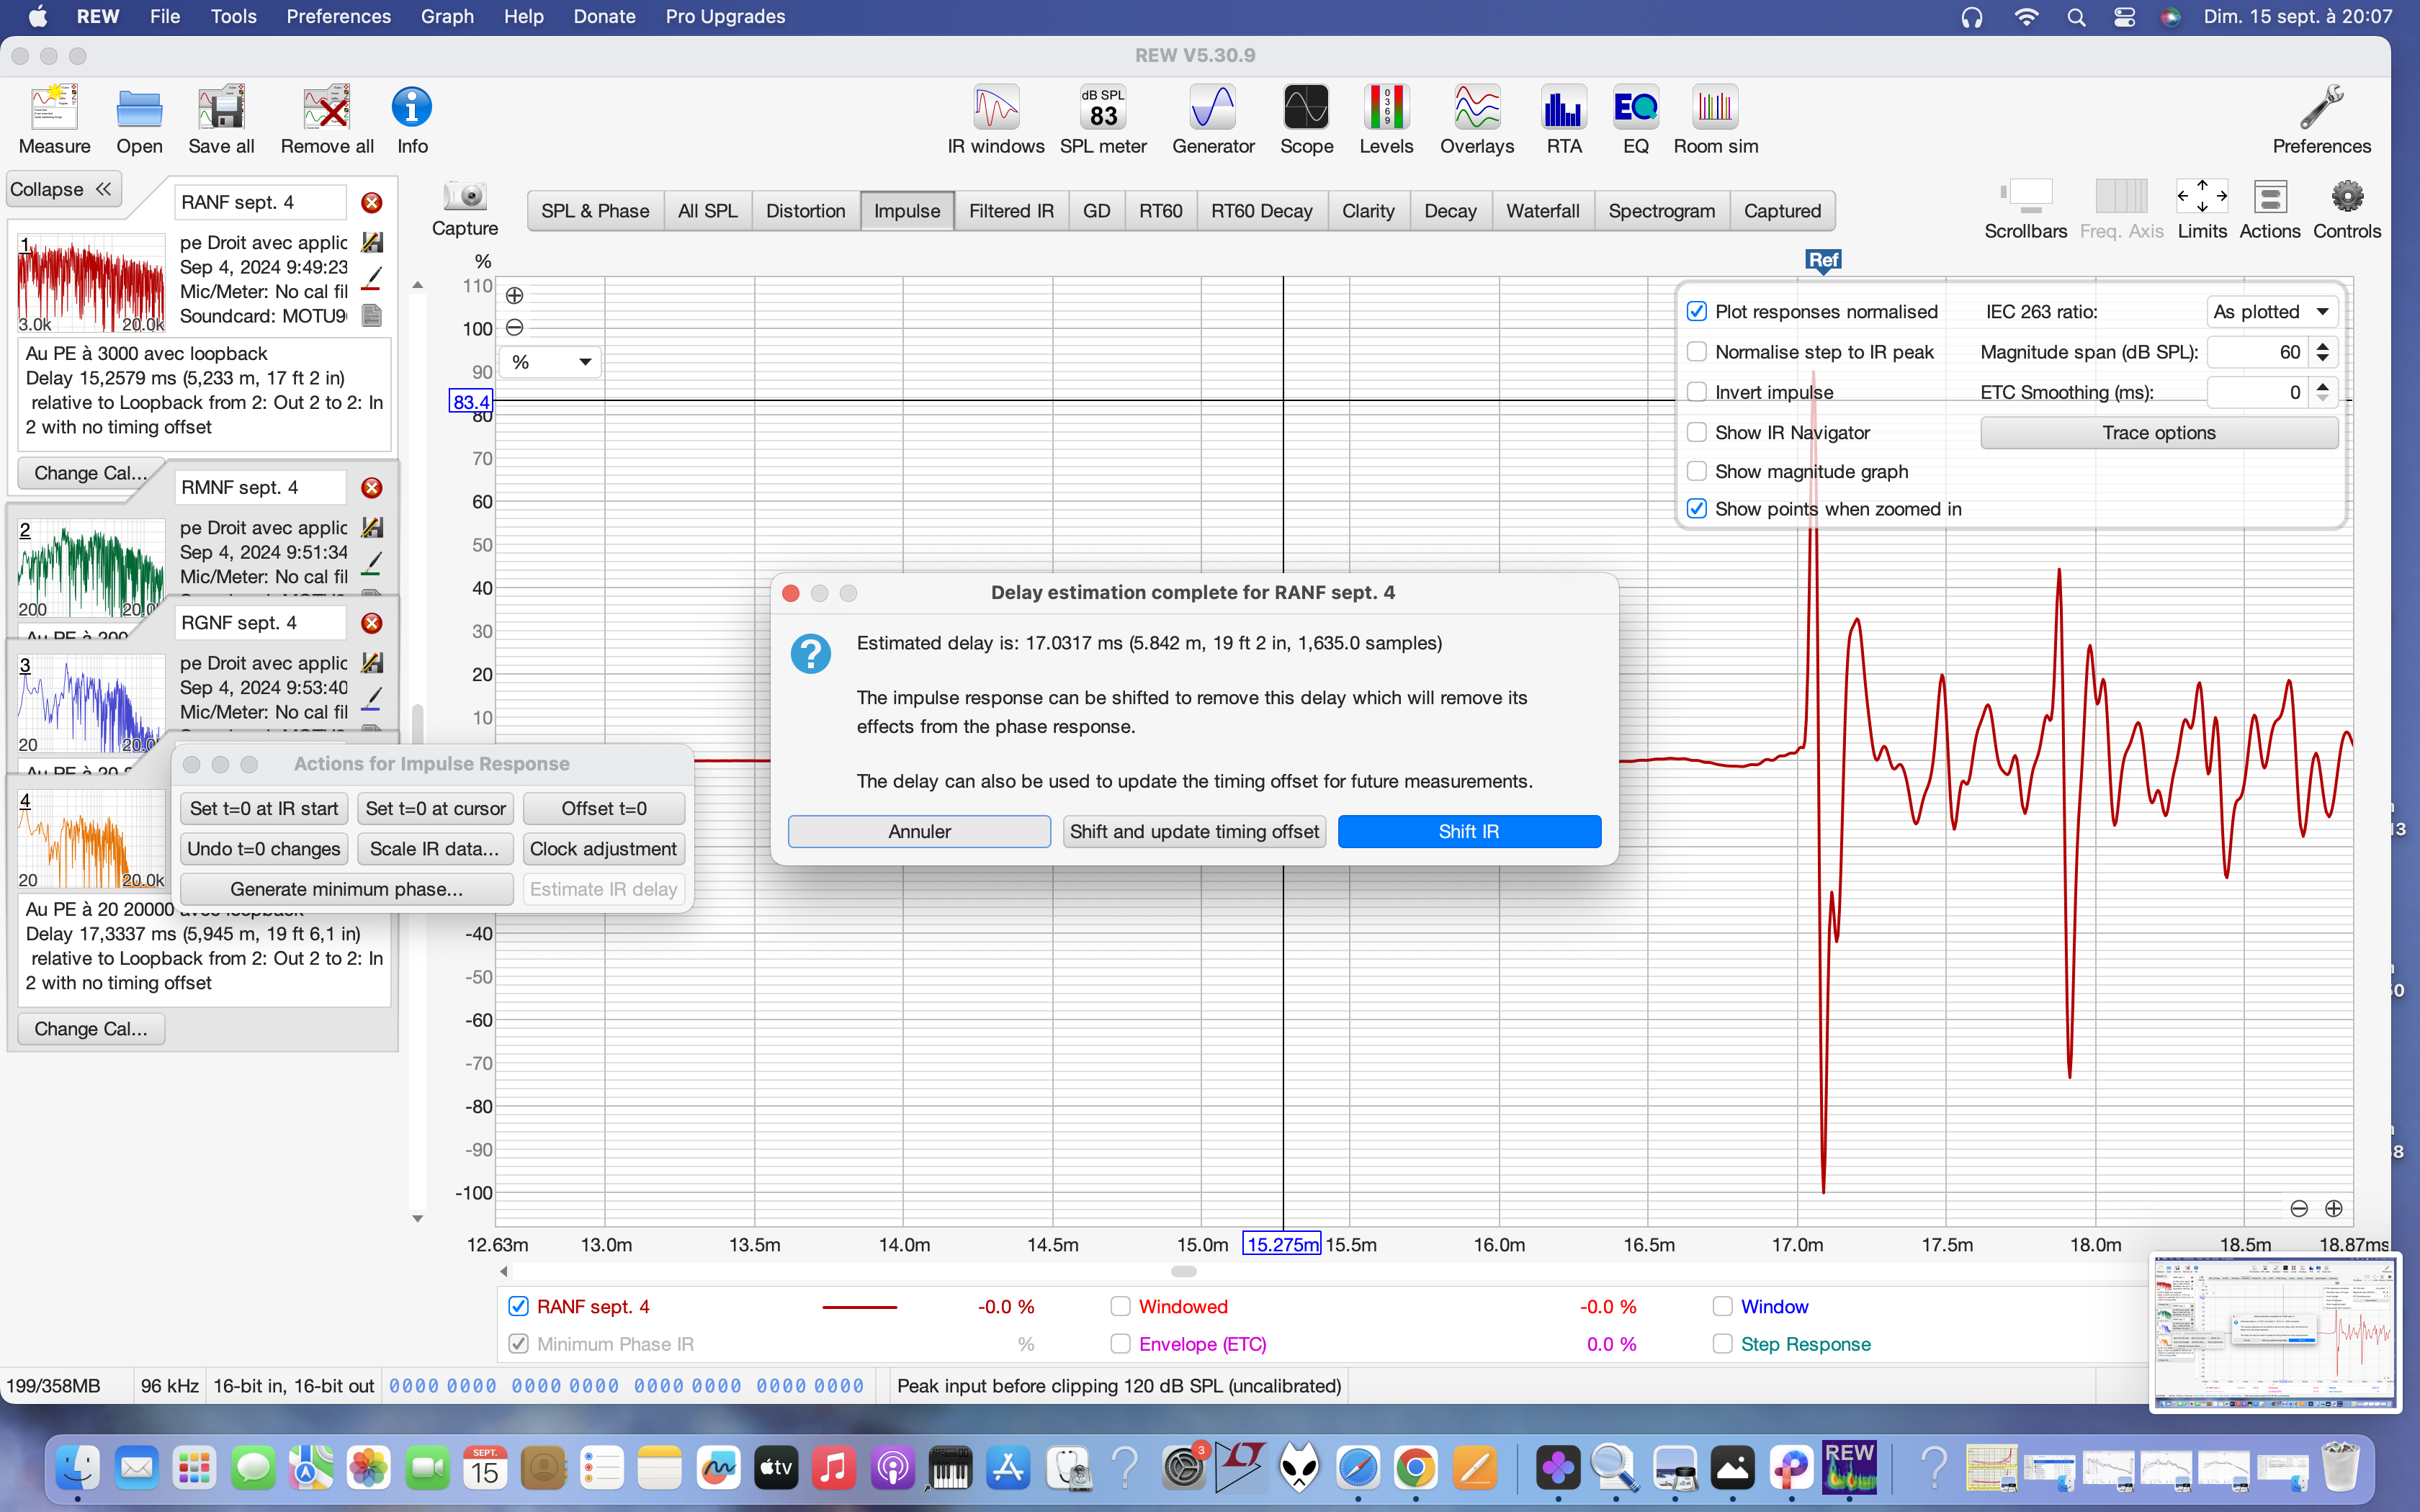The image size is (2420, 1512).
Task: Cancel the dialog with Annuler
Action: click(x=919, y=831)
